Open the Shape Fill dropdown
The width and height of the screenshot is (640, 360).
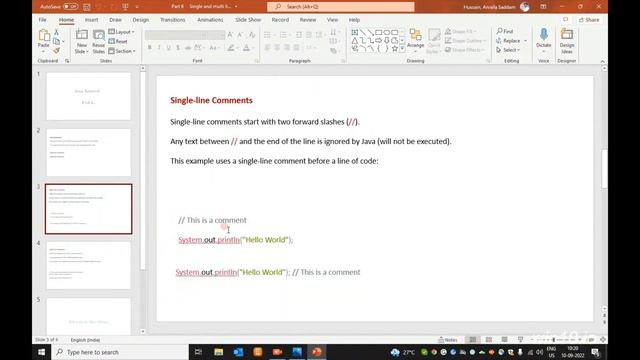461,31
